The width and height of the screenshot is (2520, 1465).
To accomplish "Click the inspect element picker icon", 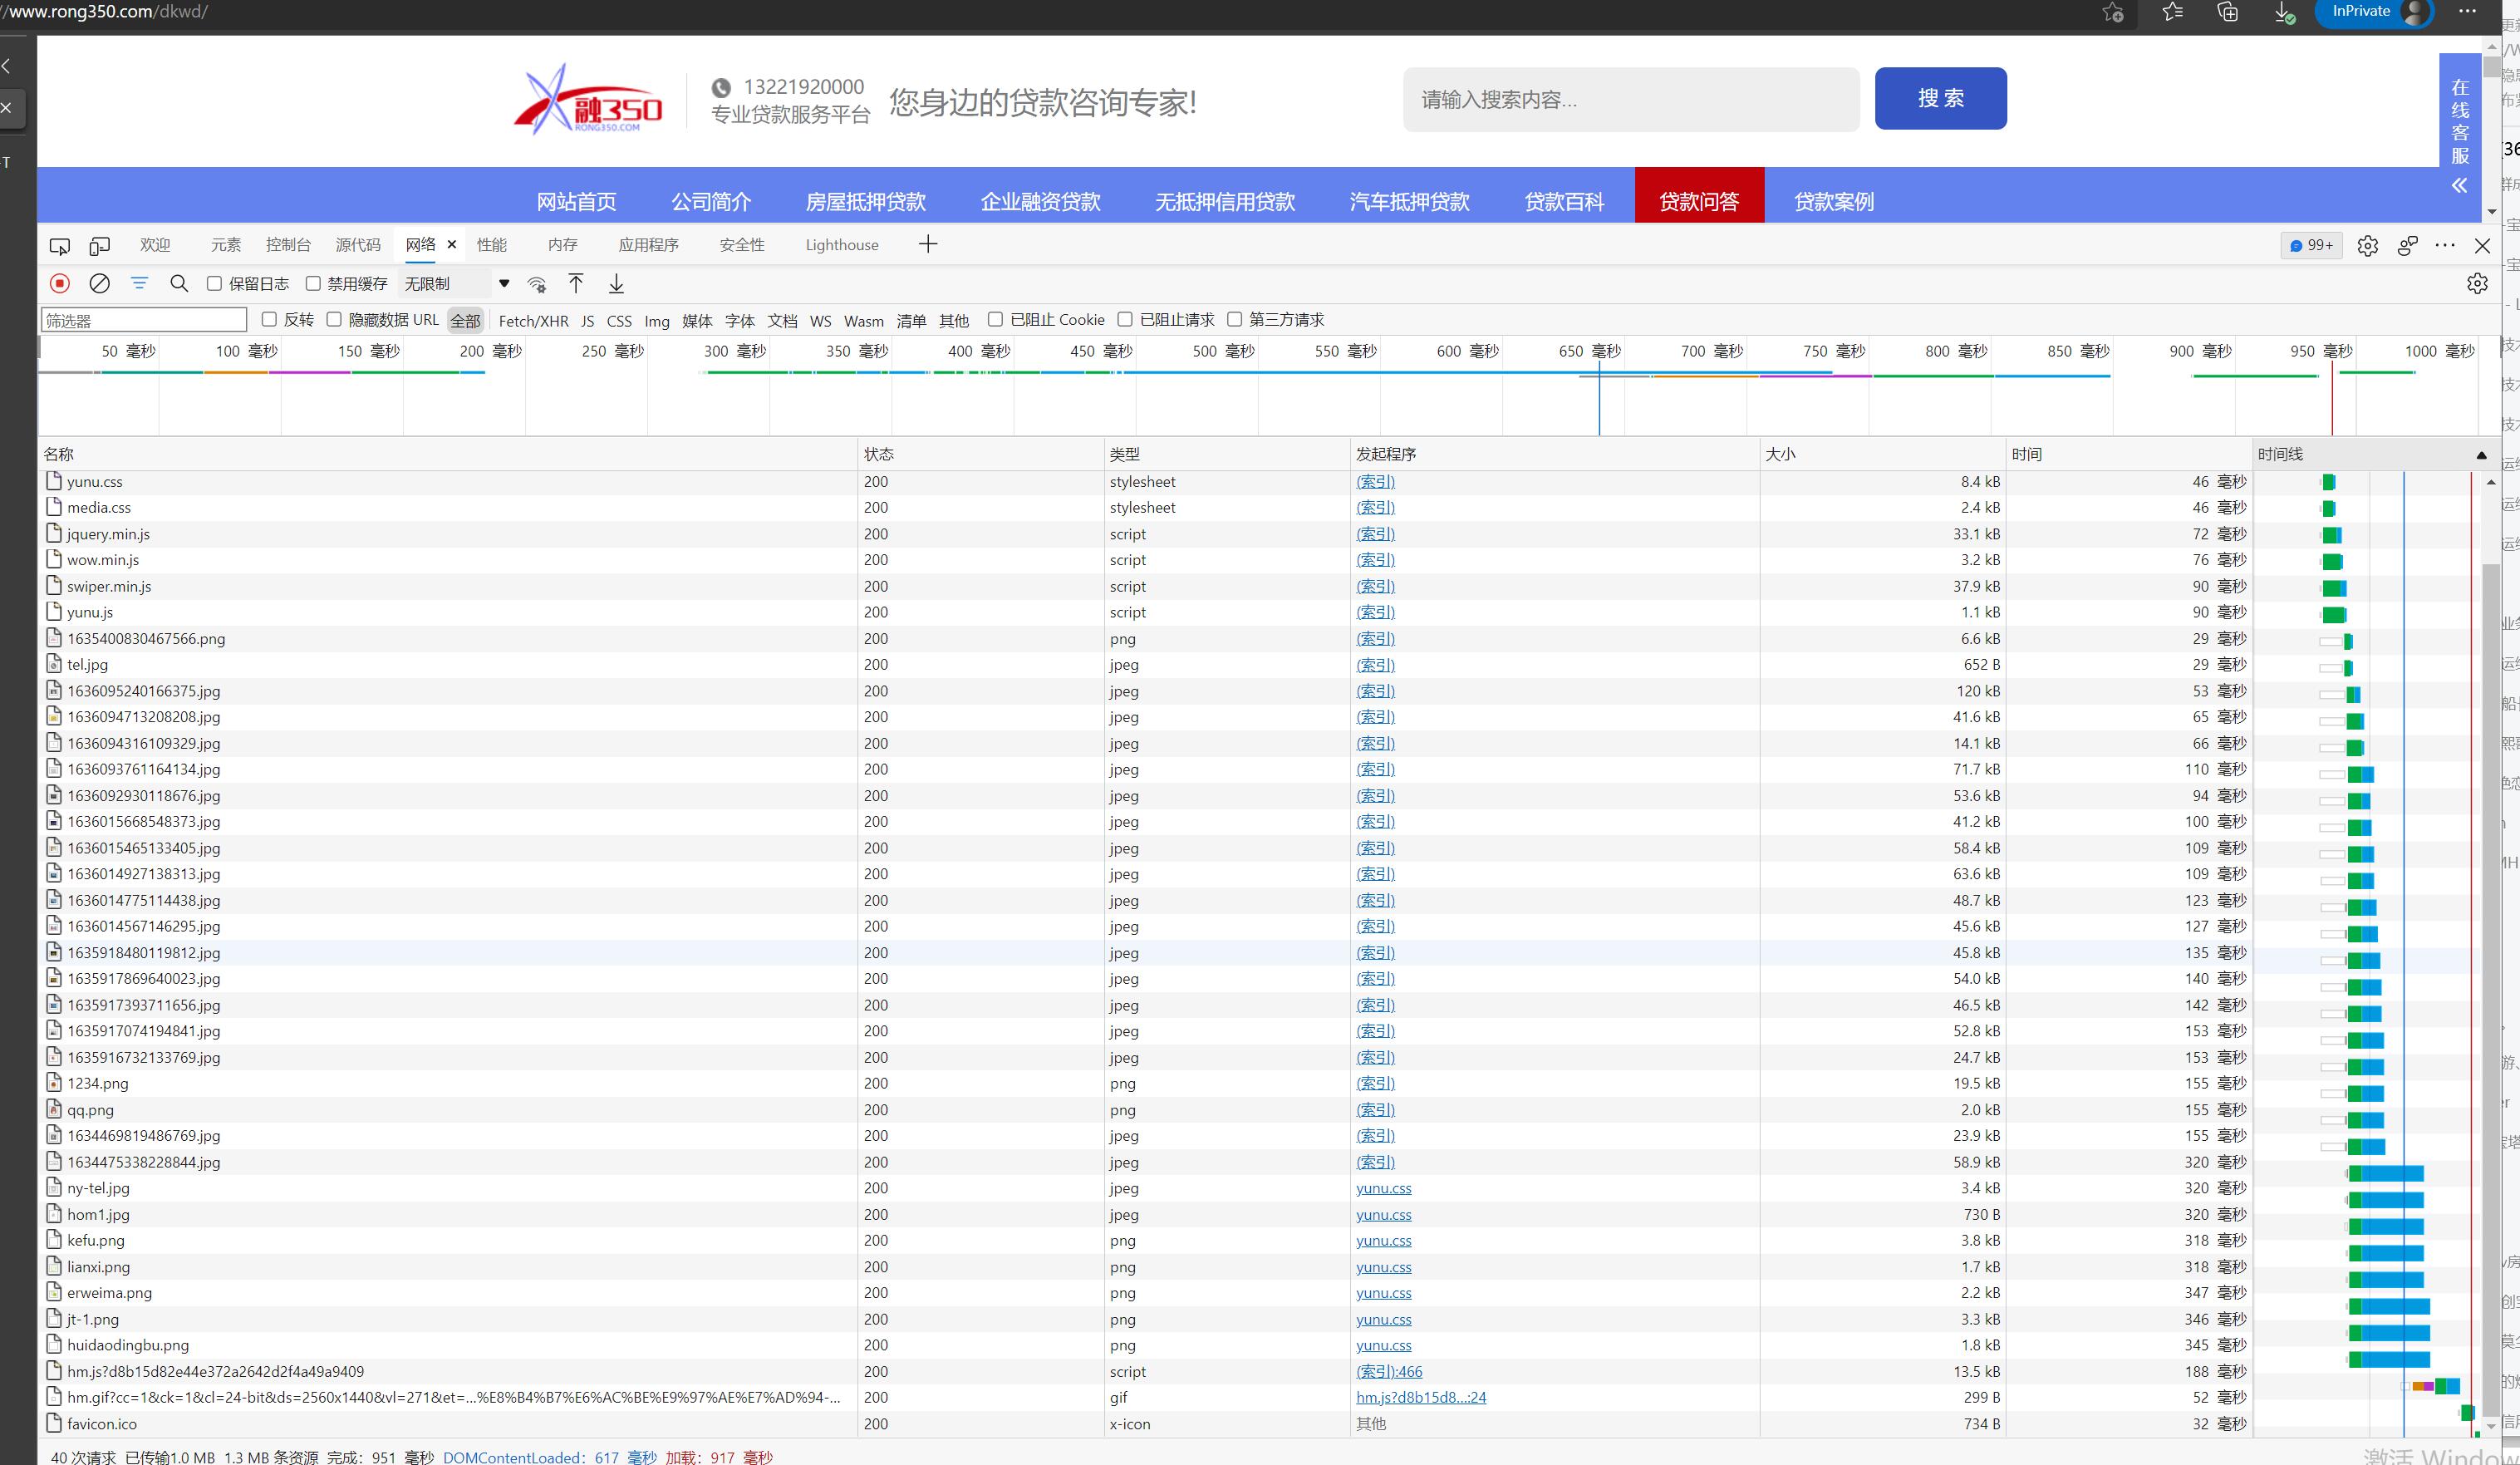I will [x=60, y=245].
